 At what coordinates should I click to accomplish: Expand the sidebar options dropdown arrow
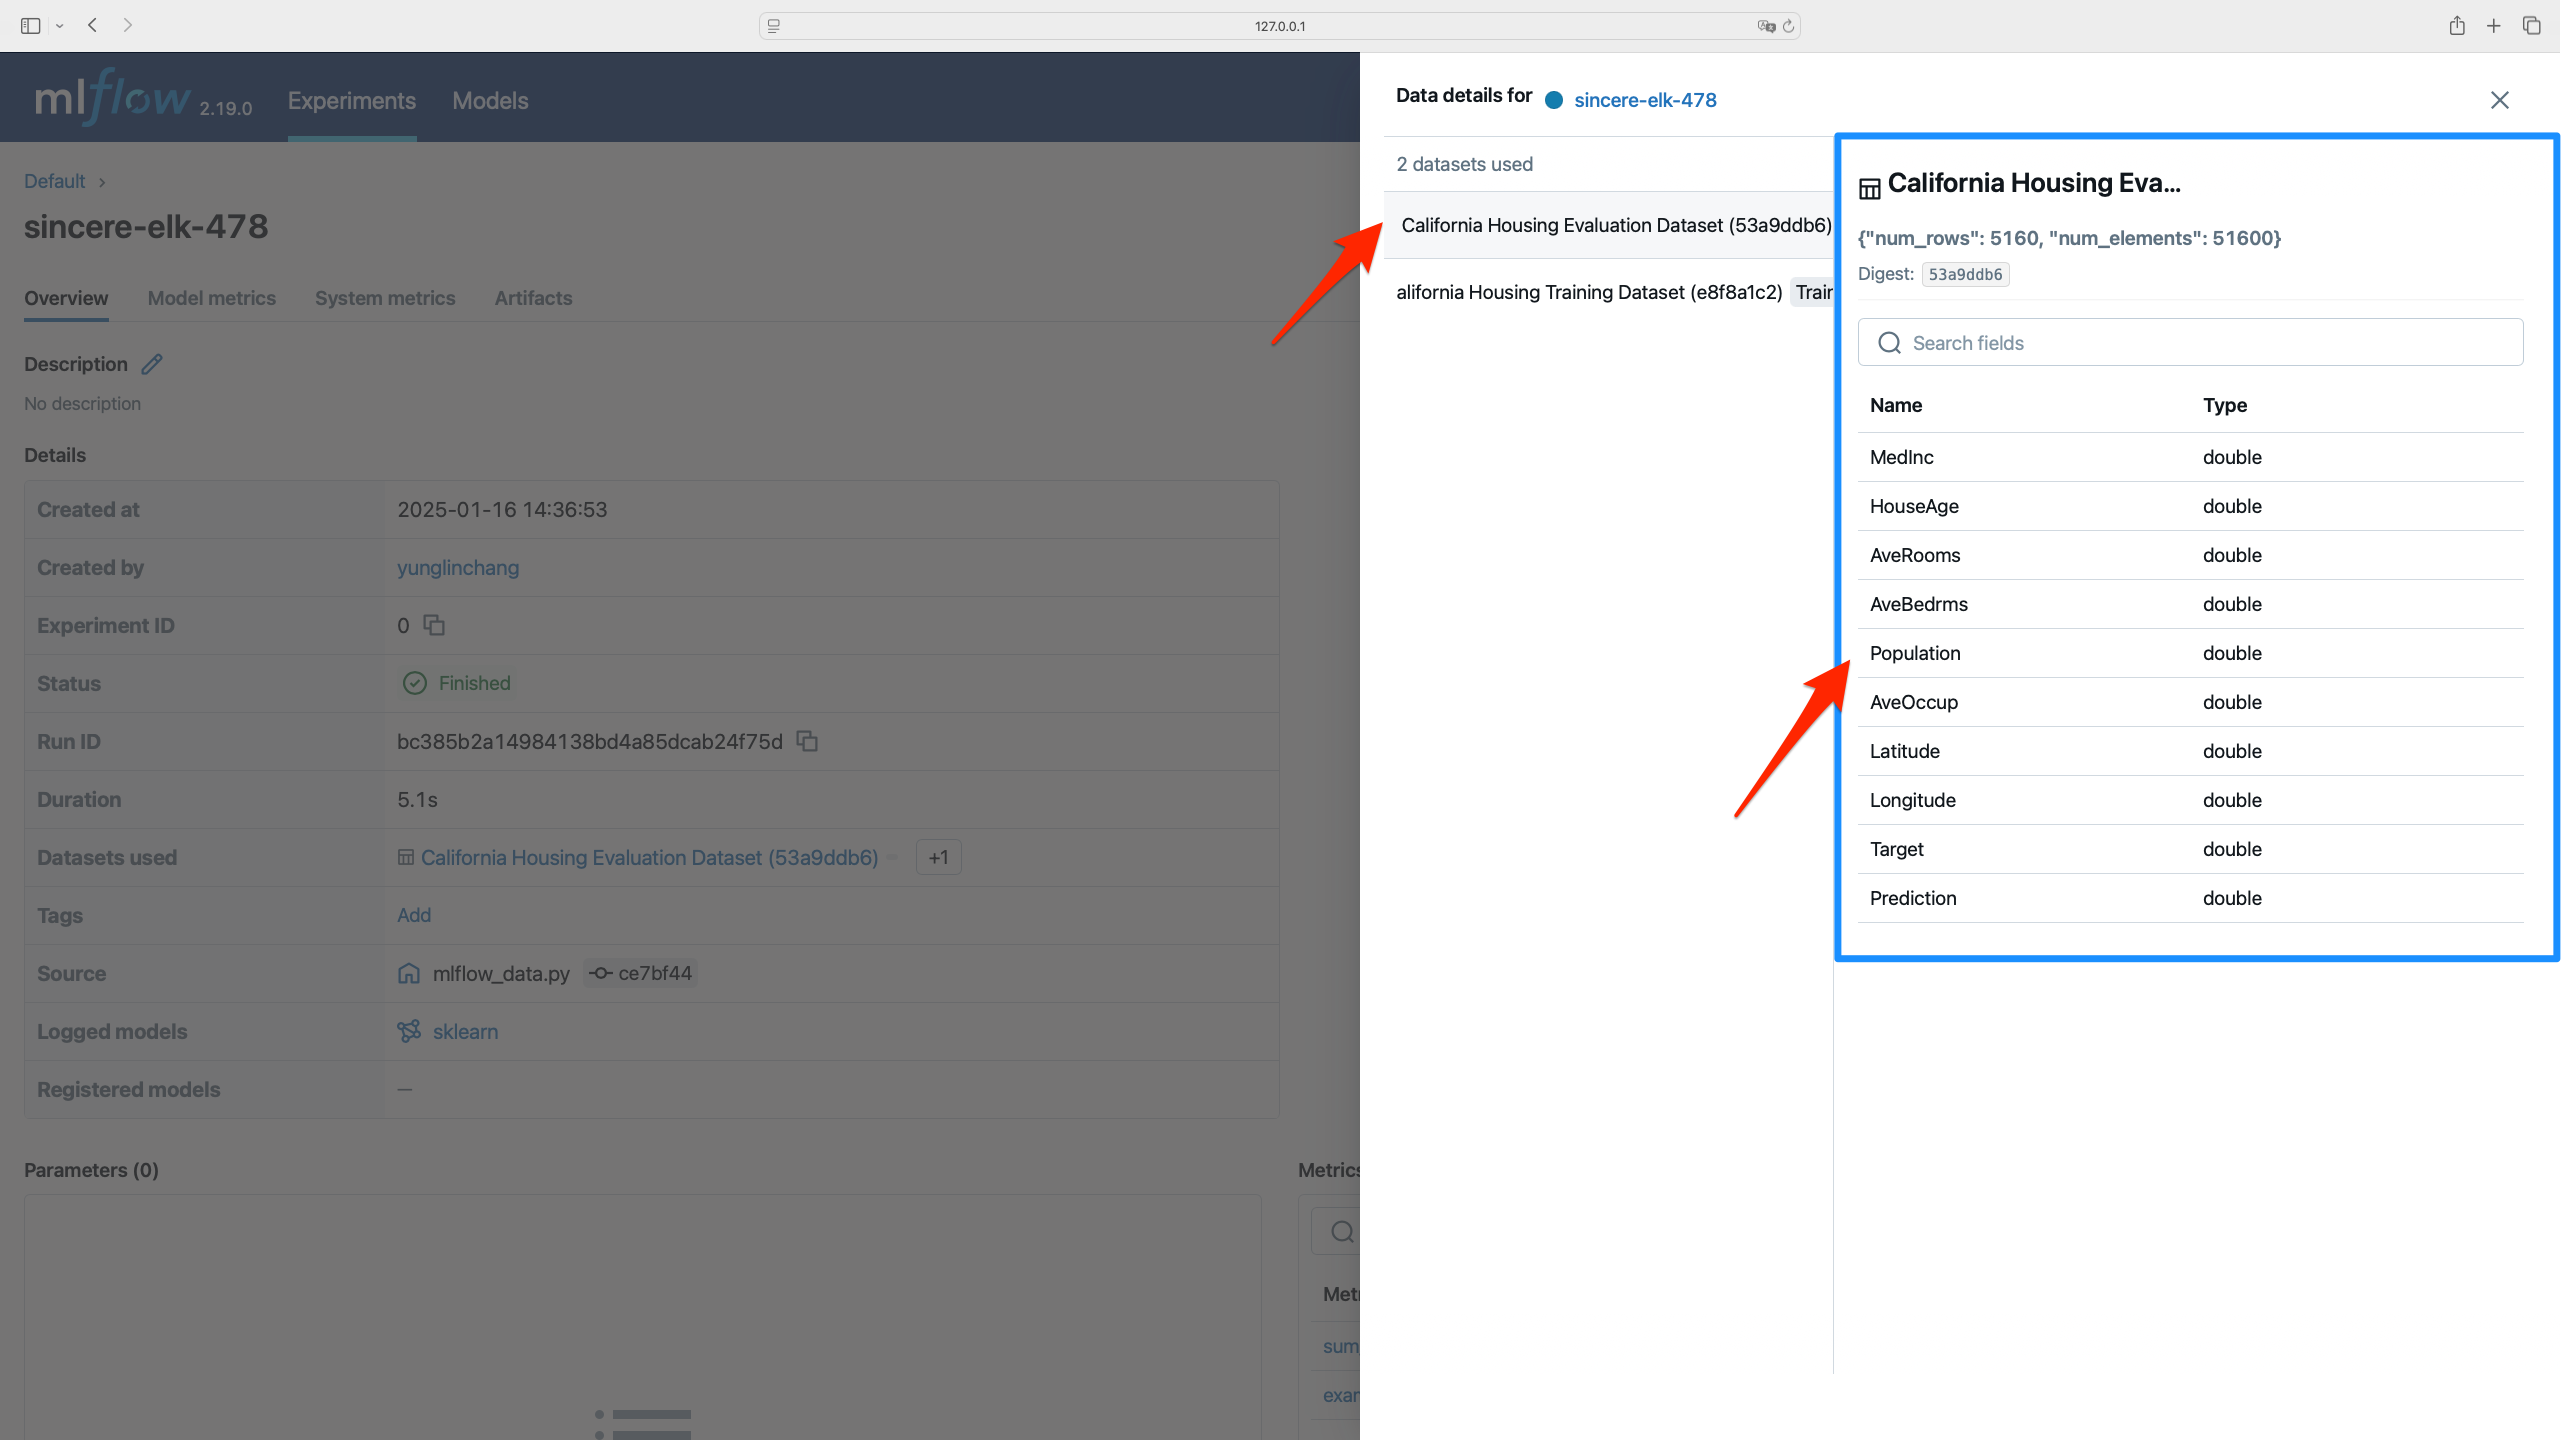click(60, 26)
